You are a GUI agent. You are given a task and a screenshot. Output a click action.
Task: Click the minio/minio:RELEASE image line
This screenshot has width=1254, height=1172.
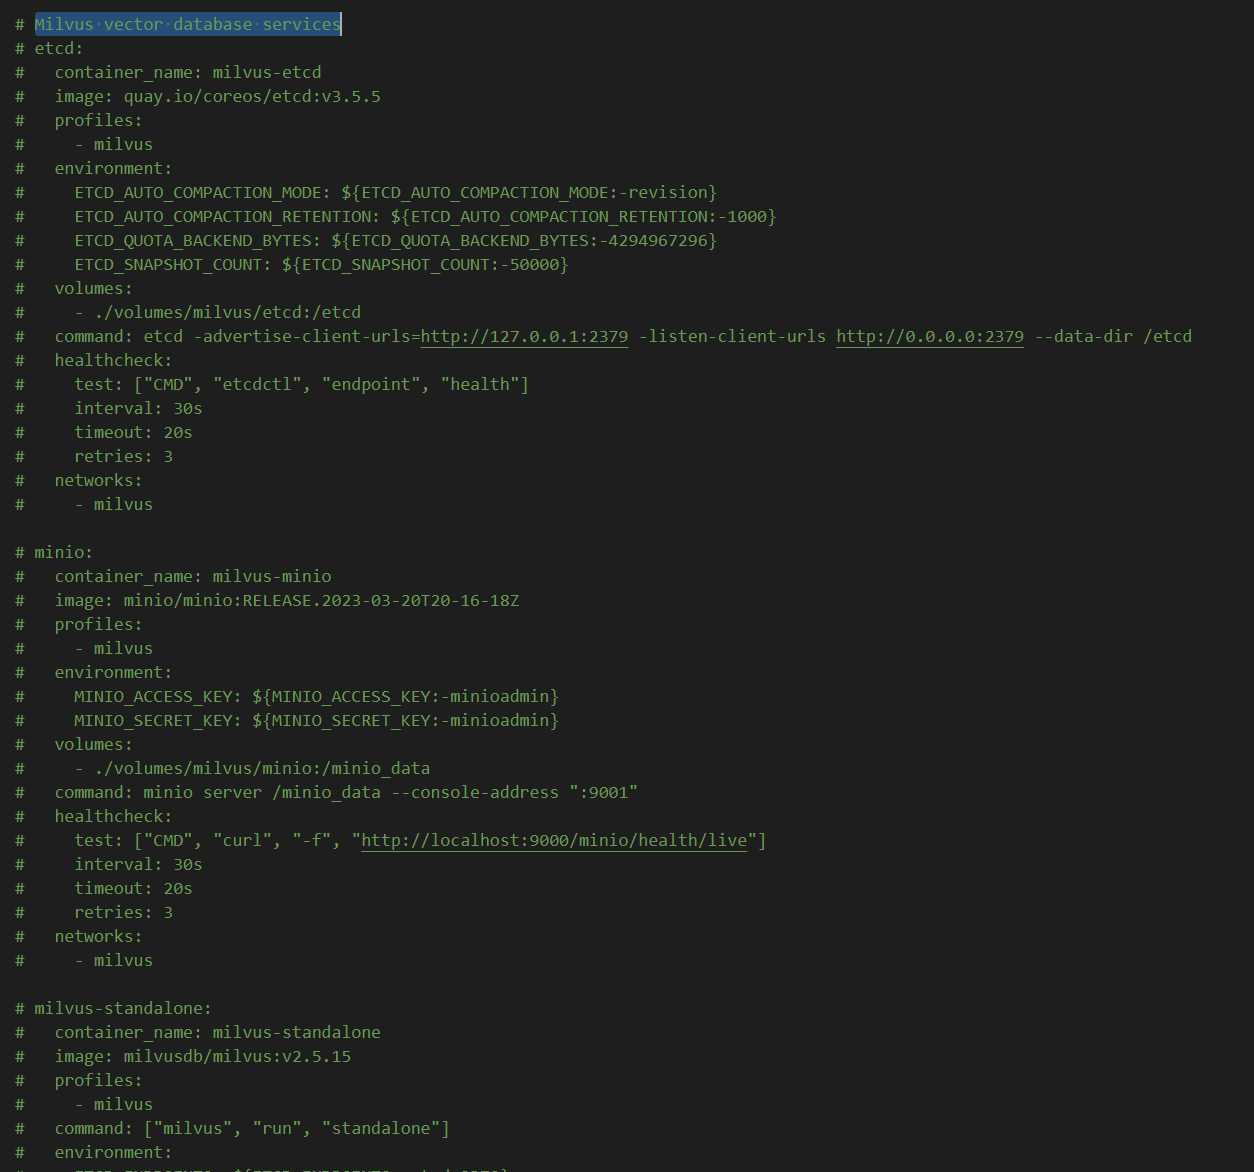[x=287, y=600]
